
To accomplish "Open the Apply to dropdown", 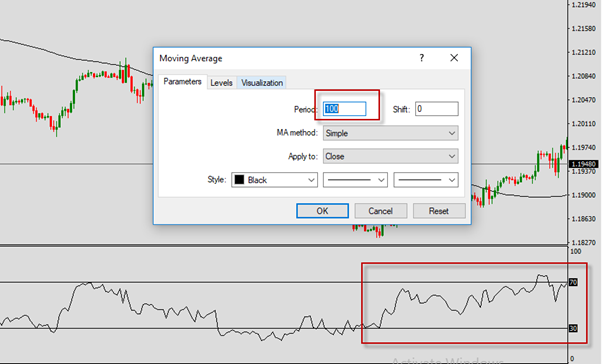I will pos(390,156).
